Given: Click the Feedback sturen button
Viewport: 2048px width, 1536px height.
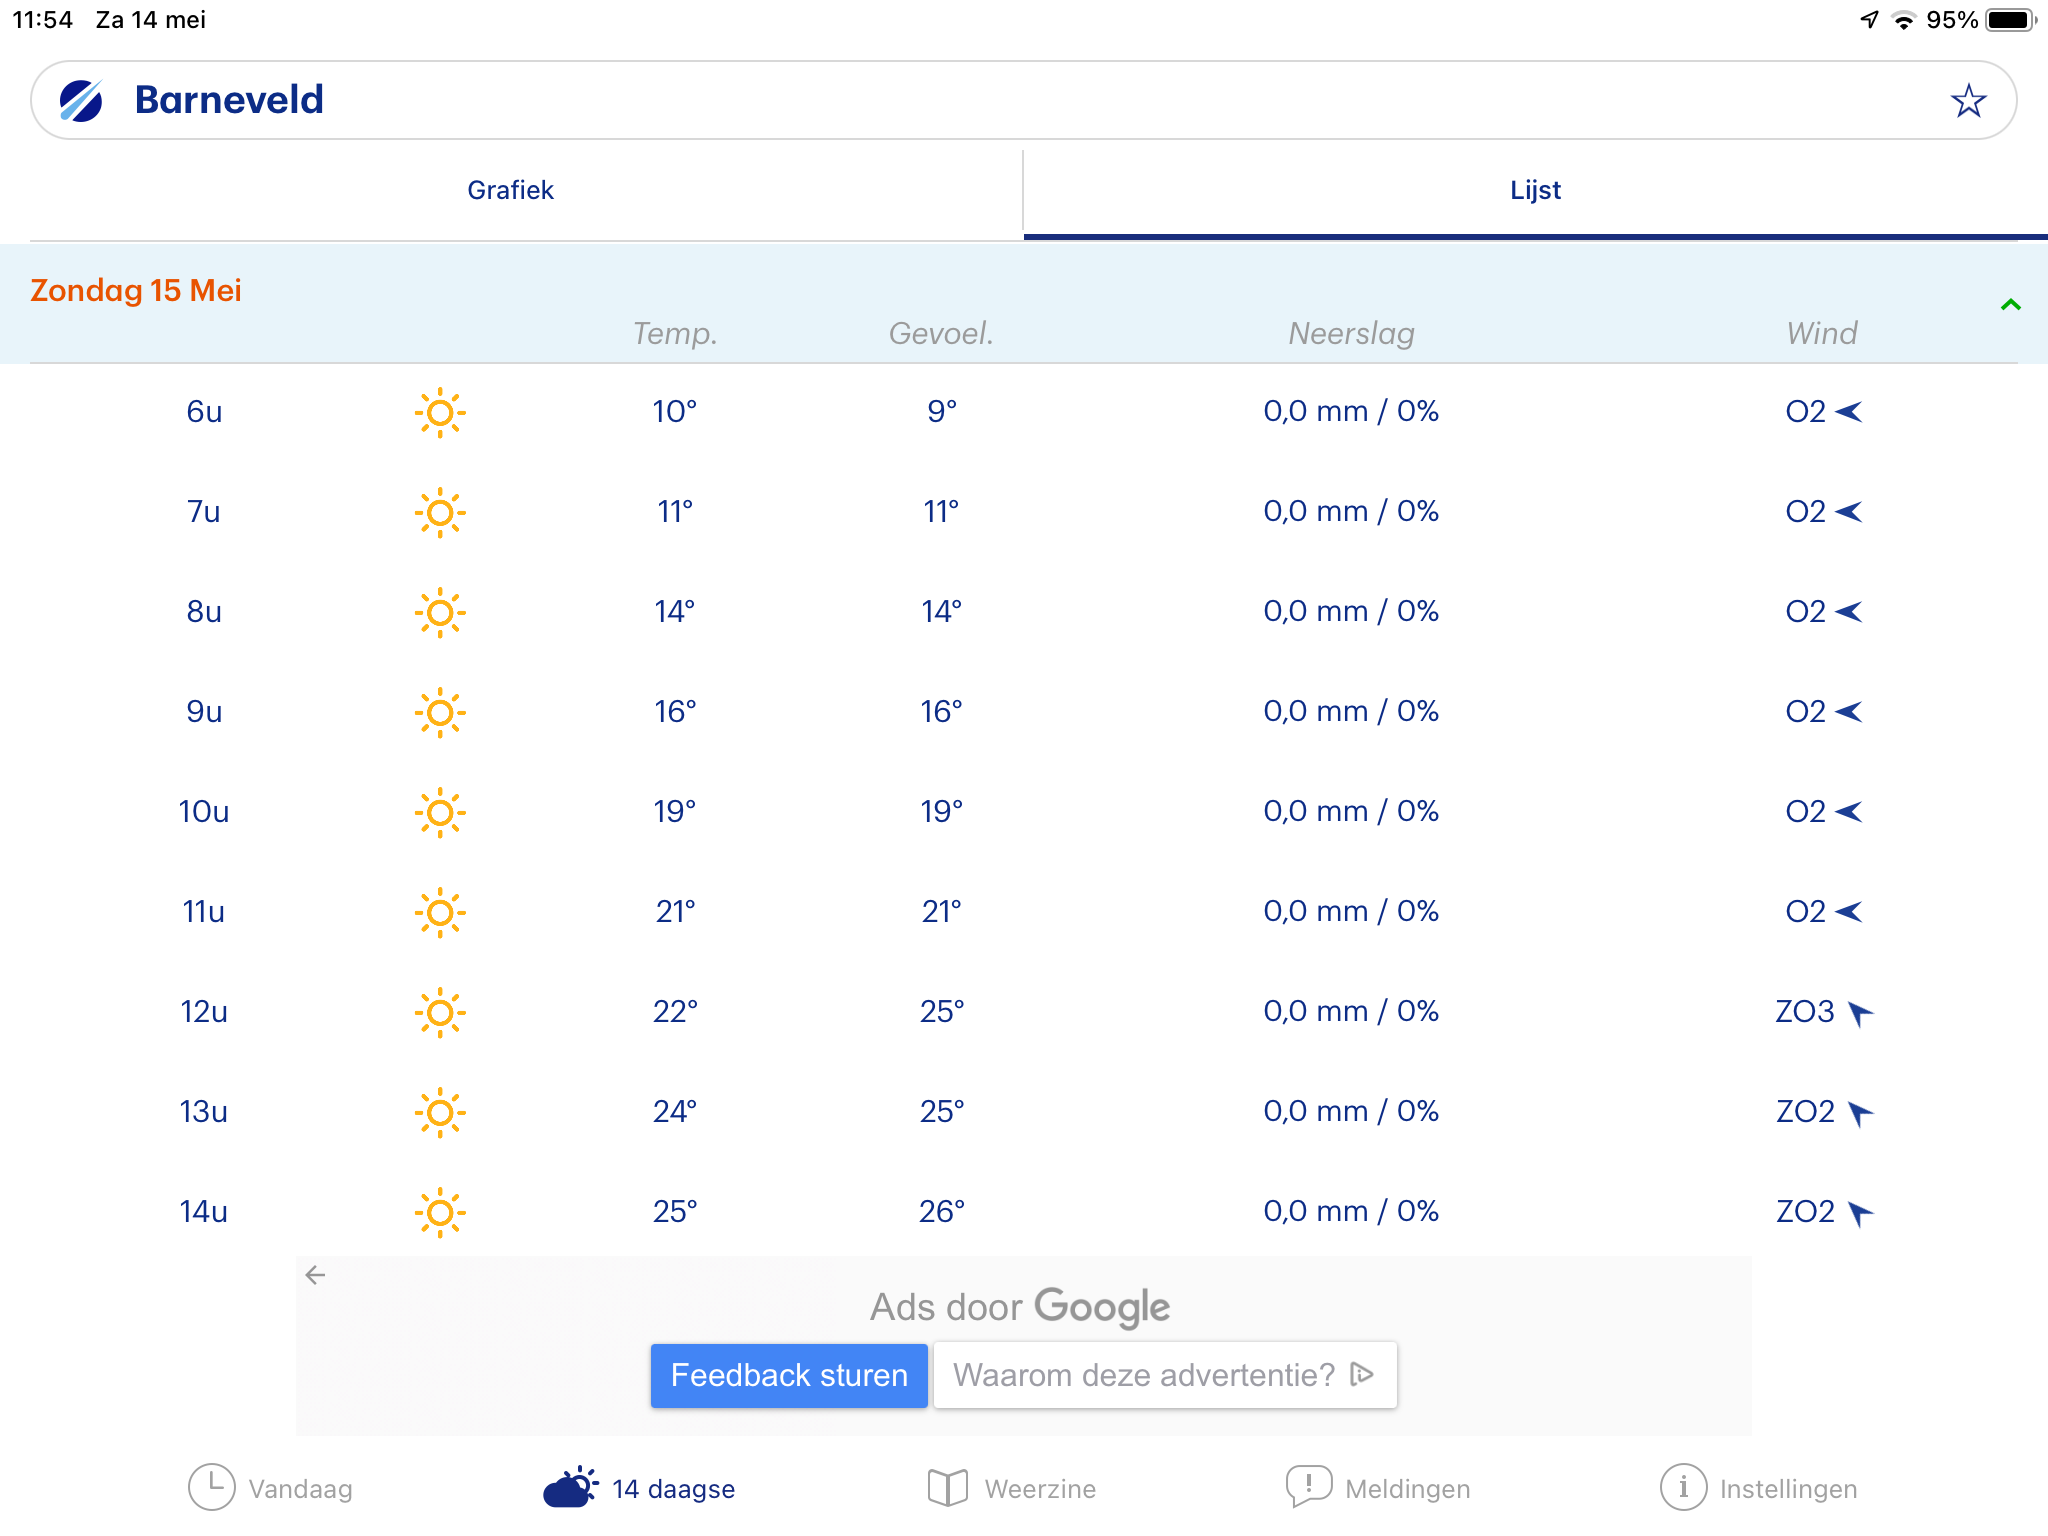Looking at the screenshot, I should (789, 1375).
